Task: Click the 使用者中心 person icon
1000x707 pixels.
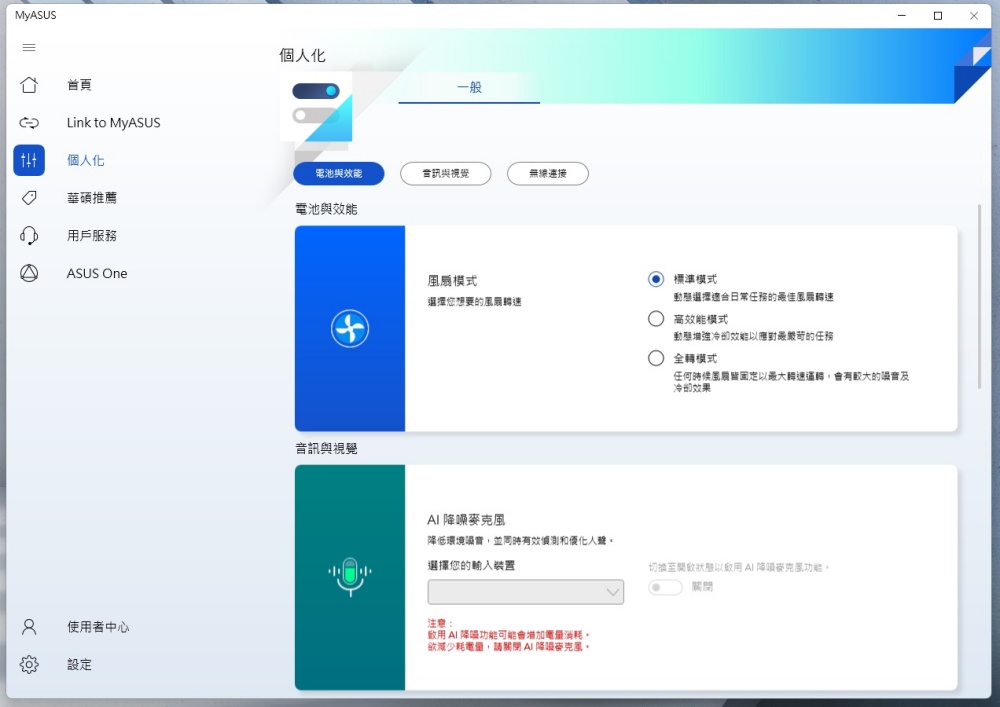Action: 29,627
